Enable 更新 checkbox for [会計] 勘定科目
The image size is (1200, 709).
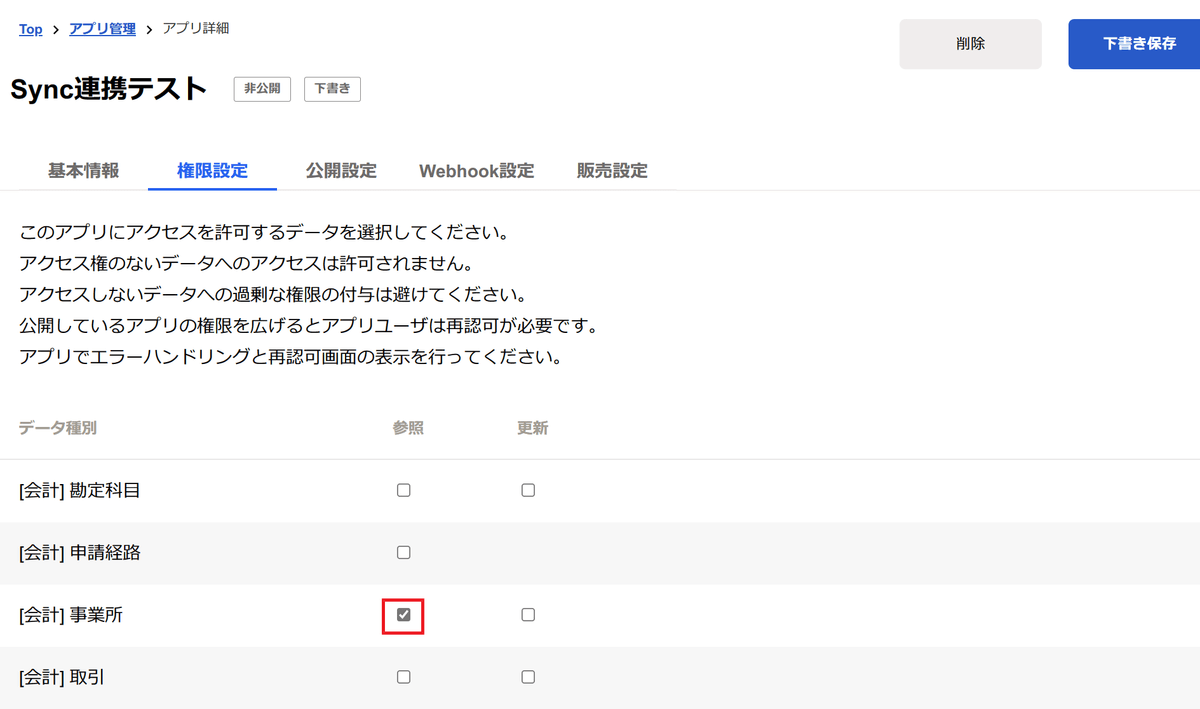[528, 490]
